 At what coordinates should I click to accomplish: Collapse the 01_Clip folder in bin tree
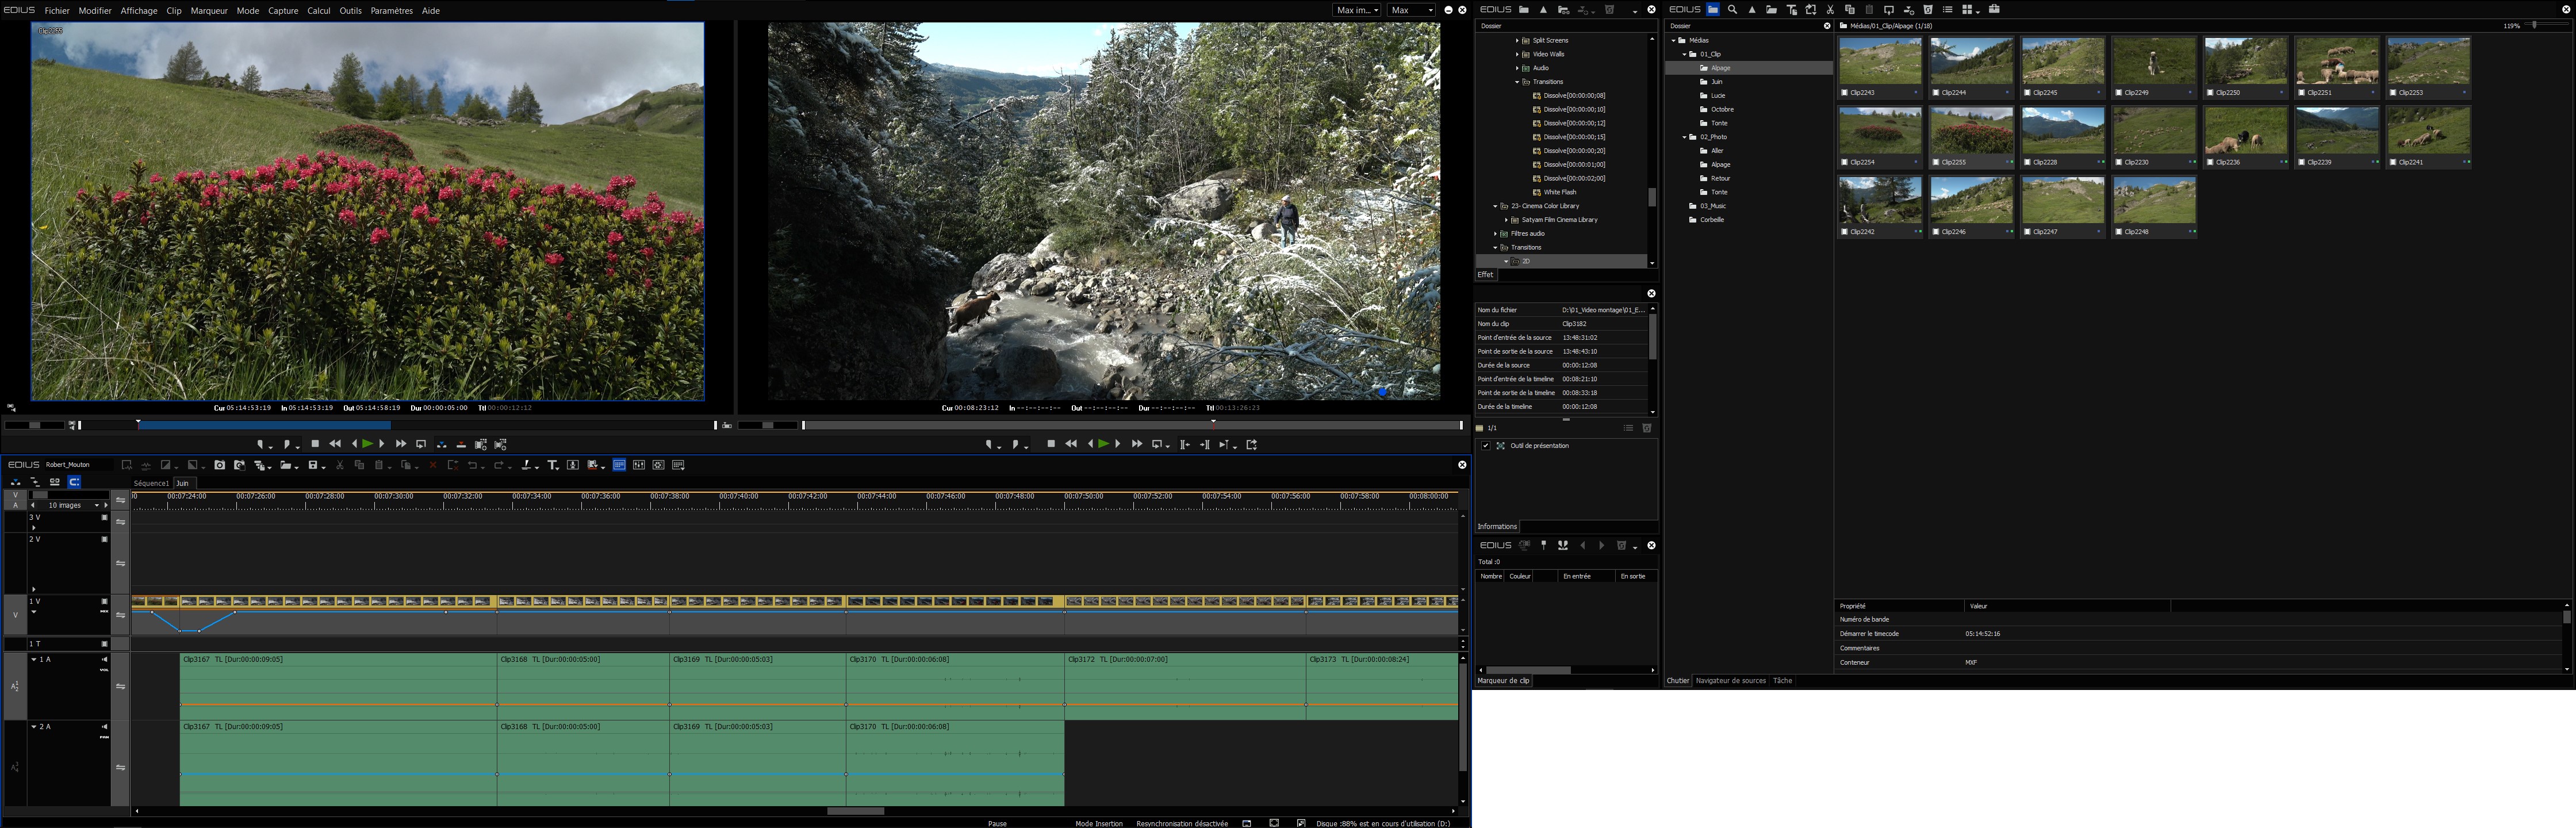tap(1684, 54)
